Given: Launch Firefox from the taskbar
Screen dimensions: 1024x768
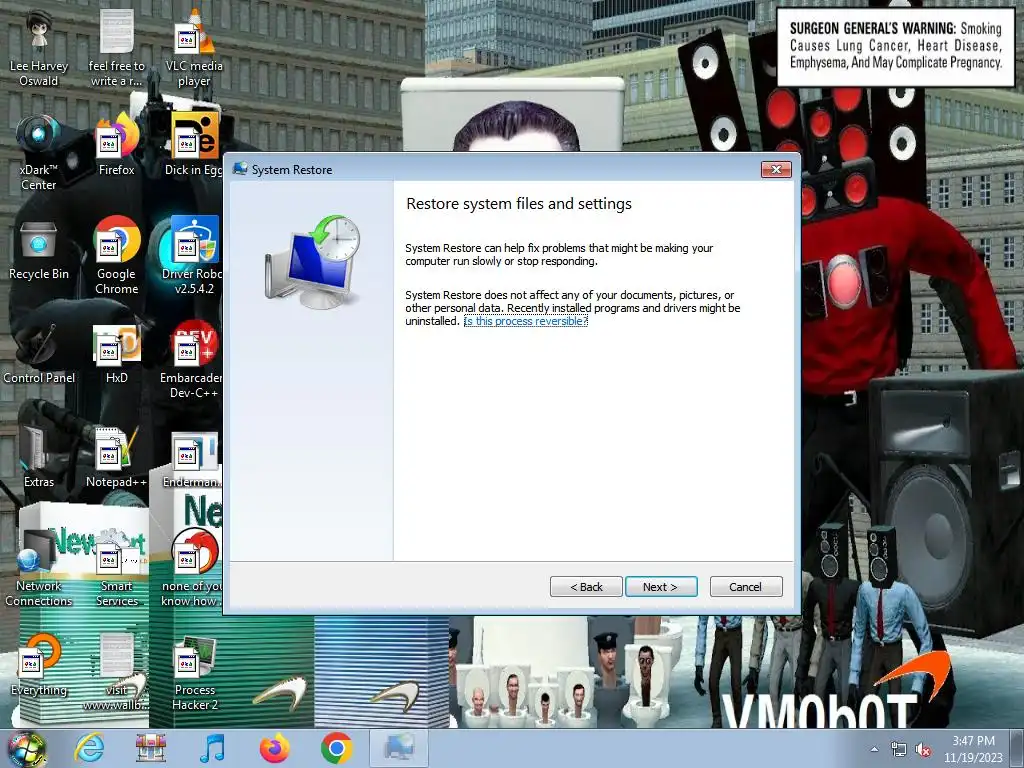Looking at the screenshot, I should point(275,748).
